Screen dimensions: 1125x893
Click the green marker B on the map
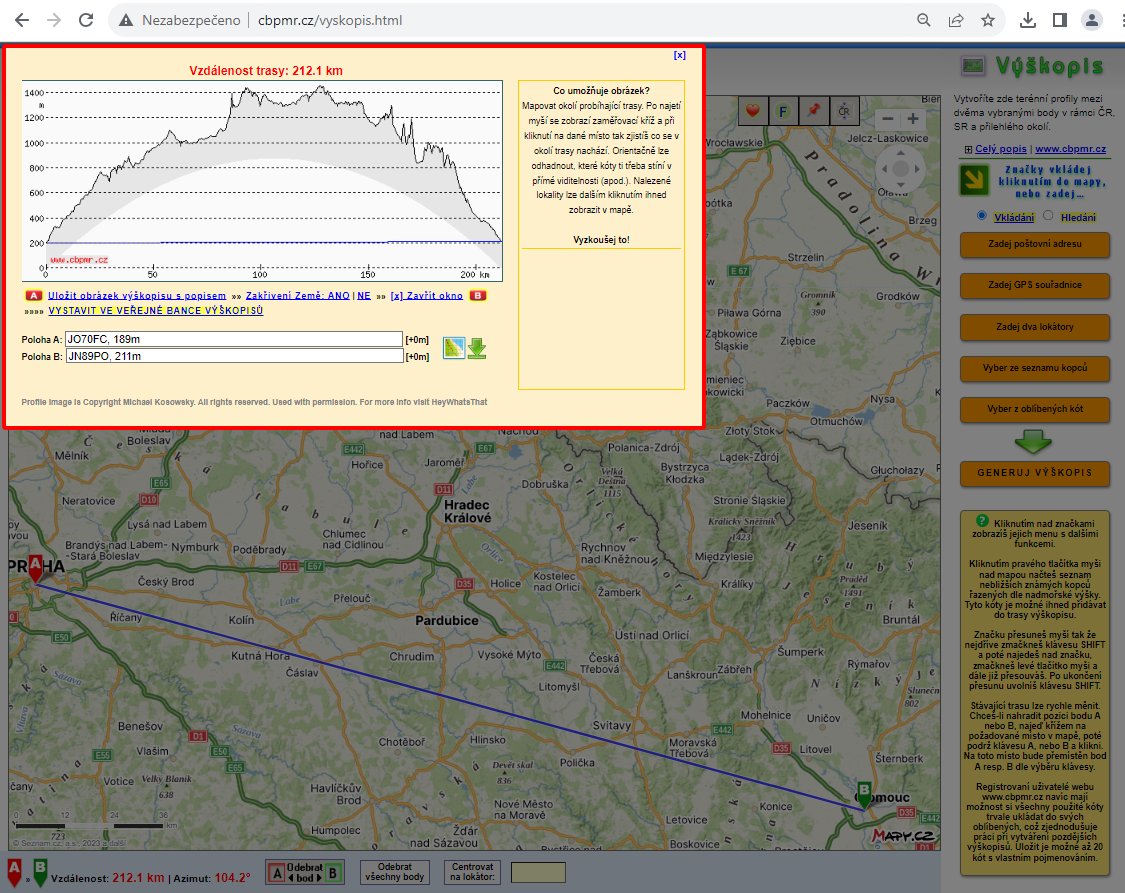point(864,793)
